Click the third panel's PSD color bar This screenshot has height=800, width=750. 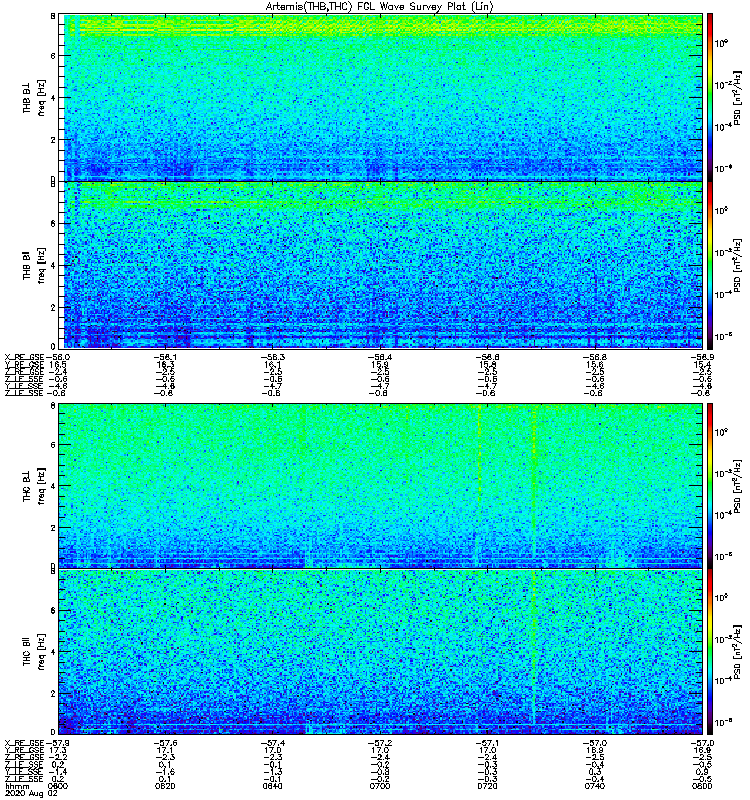click(x=711, y=485)
